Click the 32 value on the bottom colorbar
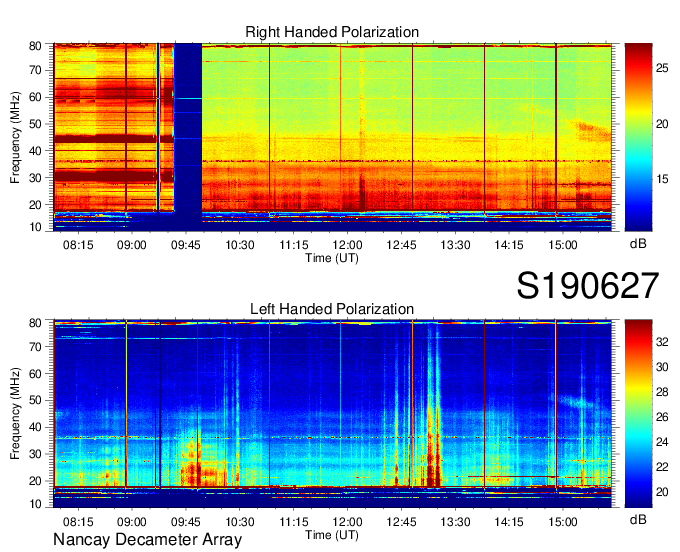 (662, 342)
